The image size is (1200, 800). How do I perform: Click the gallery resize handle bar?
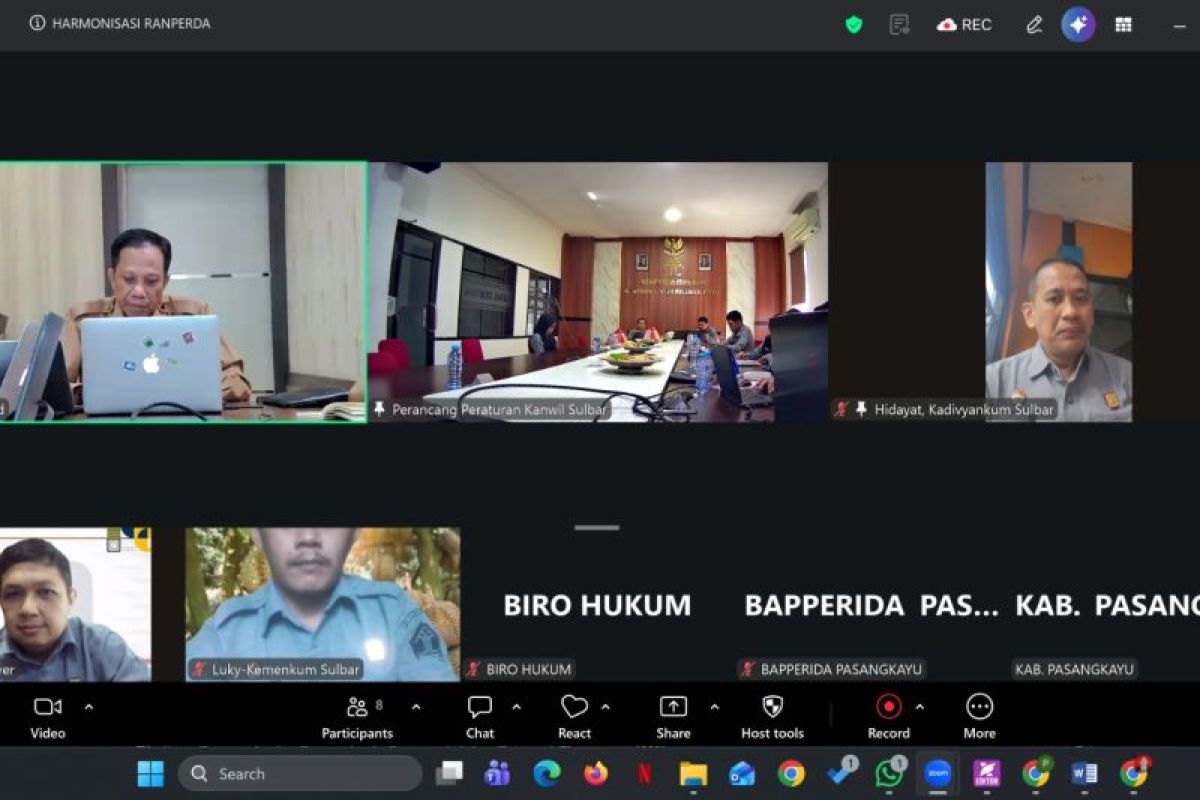(597, 527)
